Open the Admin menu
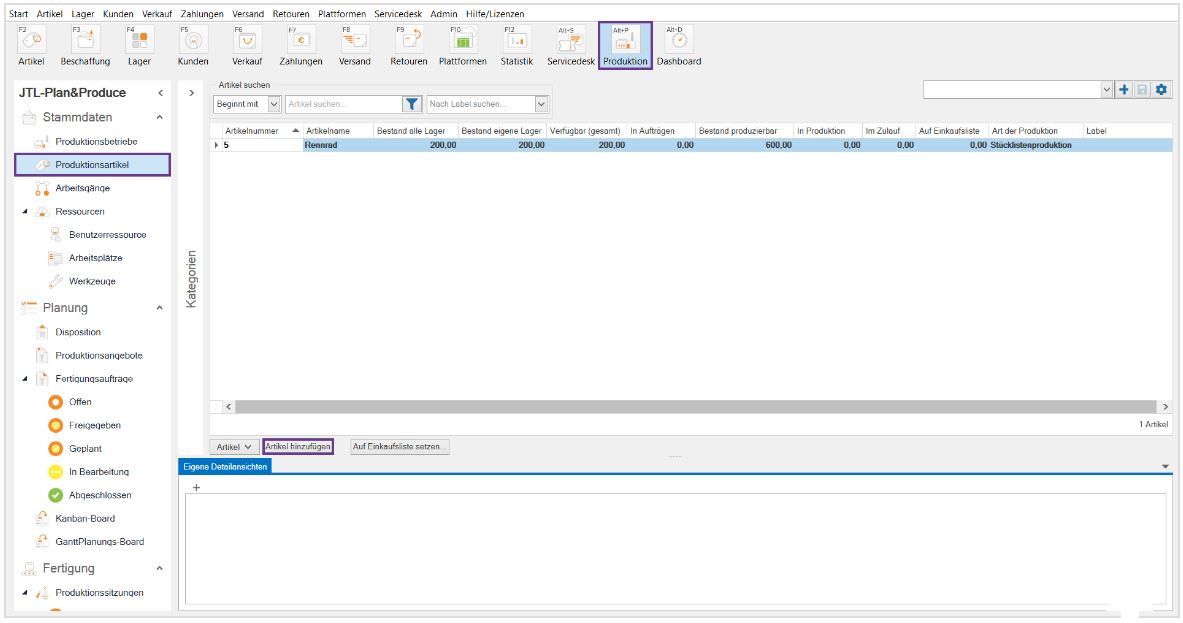1183x623 pixels. [x=444, y=14]
